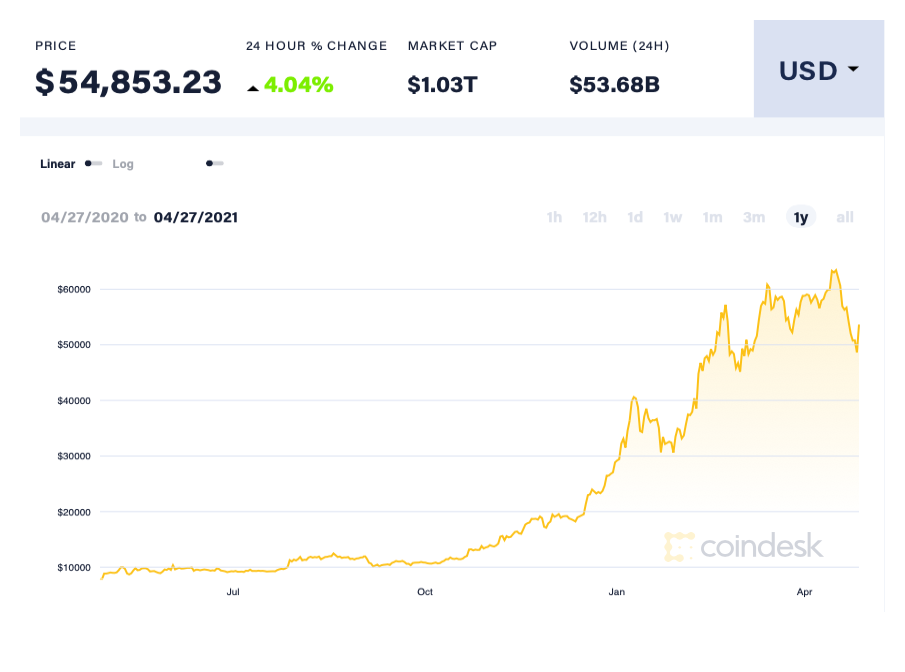
Task: Switch to the 3m time range tab
Action: (754, 217)
